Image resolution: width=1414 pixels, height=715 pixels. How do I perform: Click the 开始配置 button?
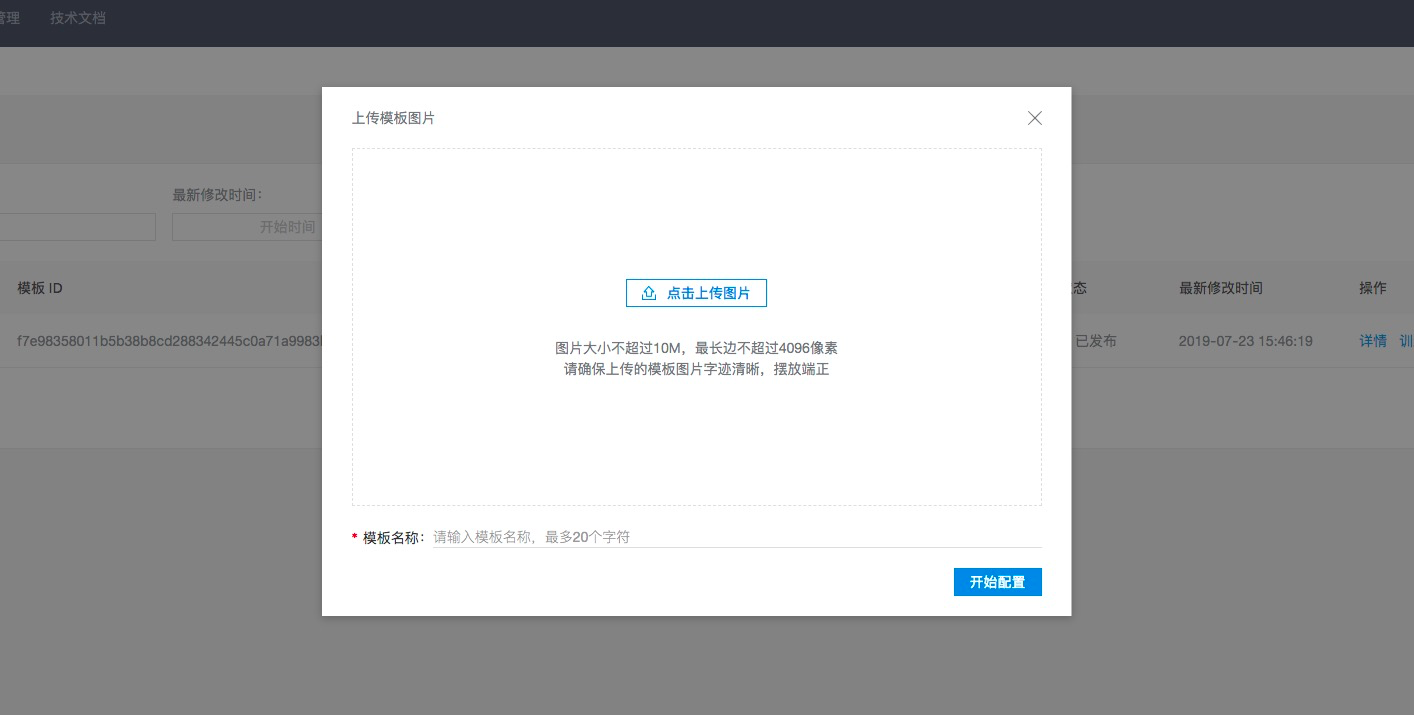pyautogui.click(x=998, y=582)
